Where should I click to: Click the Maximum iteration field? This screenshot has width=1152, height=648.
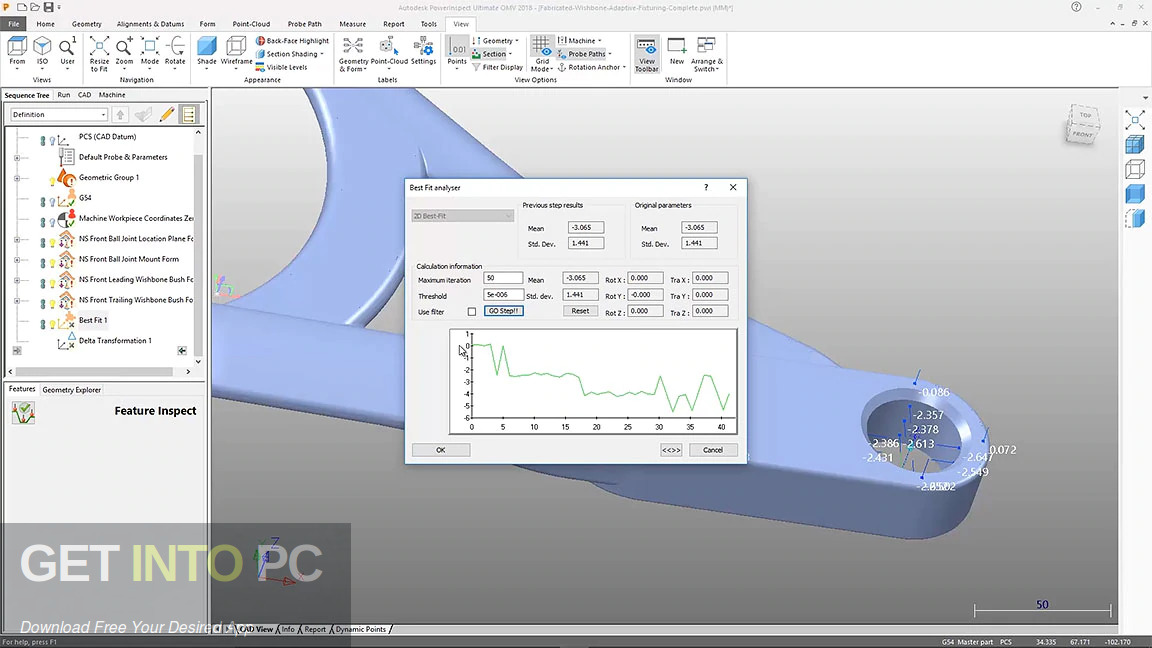click(503, 278)
